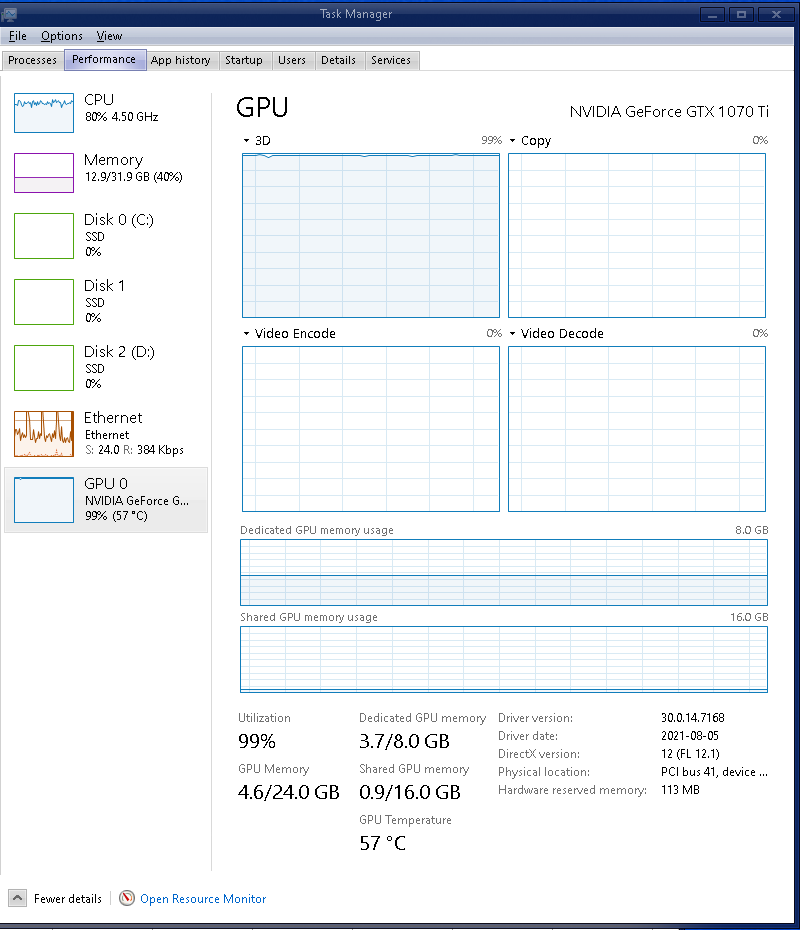Click the Fewer details button label
The image size is (800, 930).
click(68, 899)
